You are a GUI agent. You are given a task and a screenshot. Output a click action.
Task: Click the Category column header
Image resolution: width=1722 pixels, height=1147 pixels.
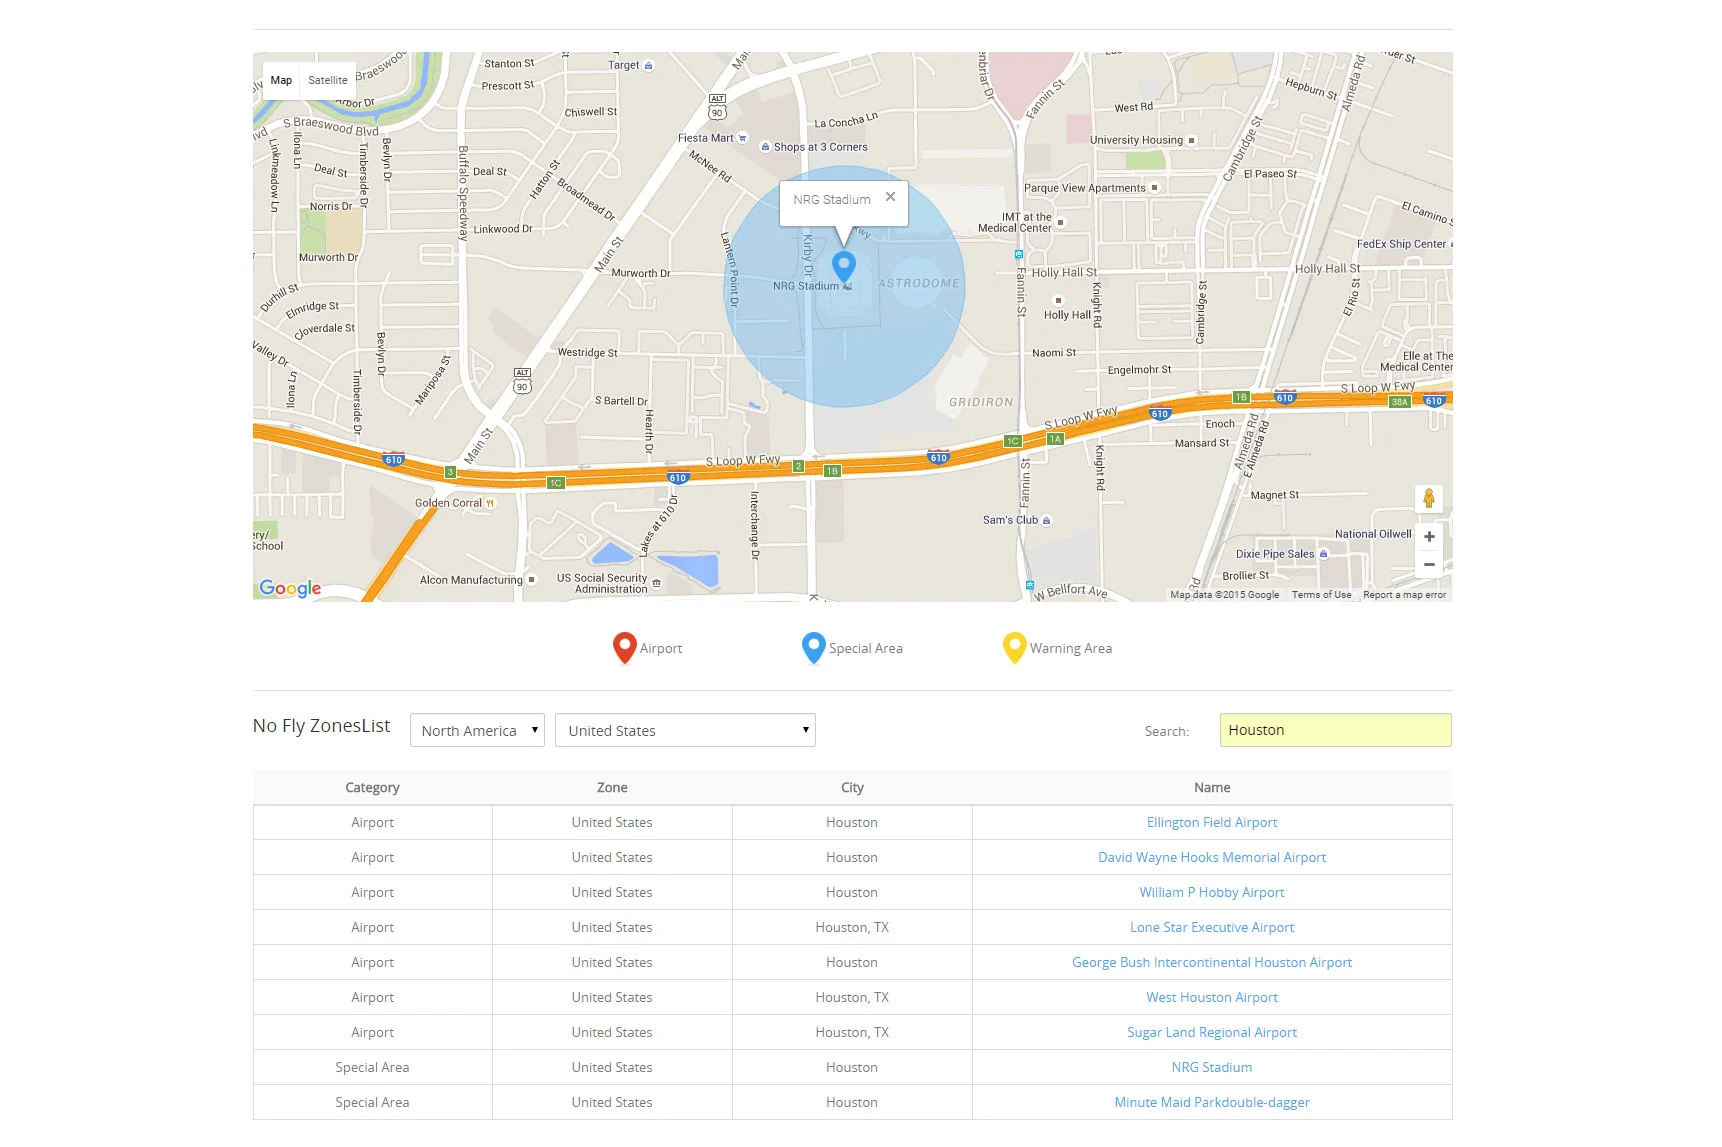pos(372,787)
